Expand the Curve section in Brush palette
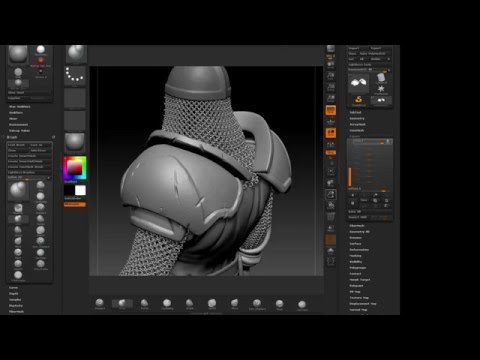Image resolution: width=480 pixels, height=360 pixels. pyautogui.click(x=13, y=288)
